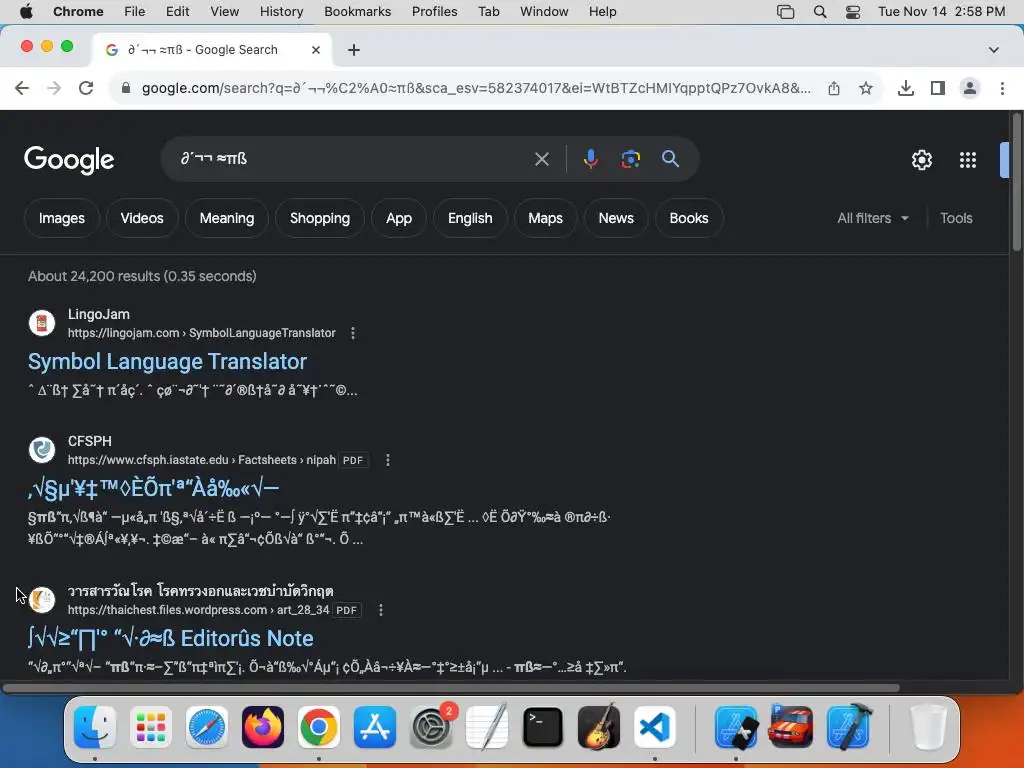The width and height of the screenshot is (1024, 768).
Task: Open the Google apps grid
Action: coord(968,160)
